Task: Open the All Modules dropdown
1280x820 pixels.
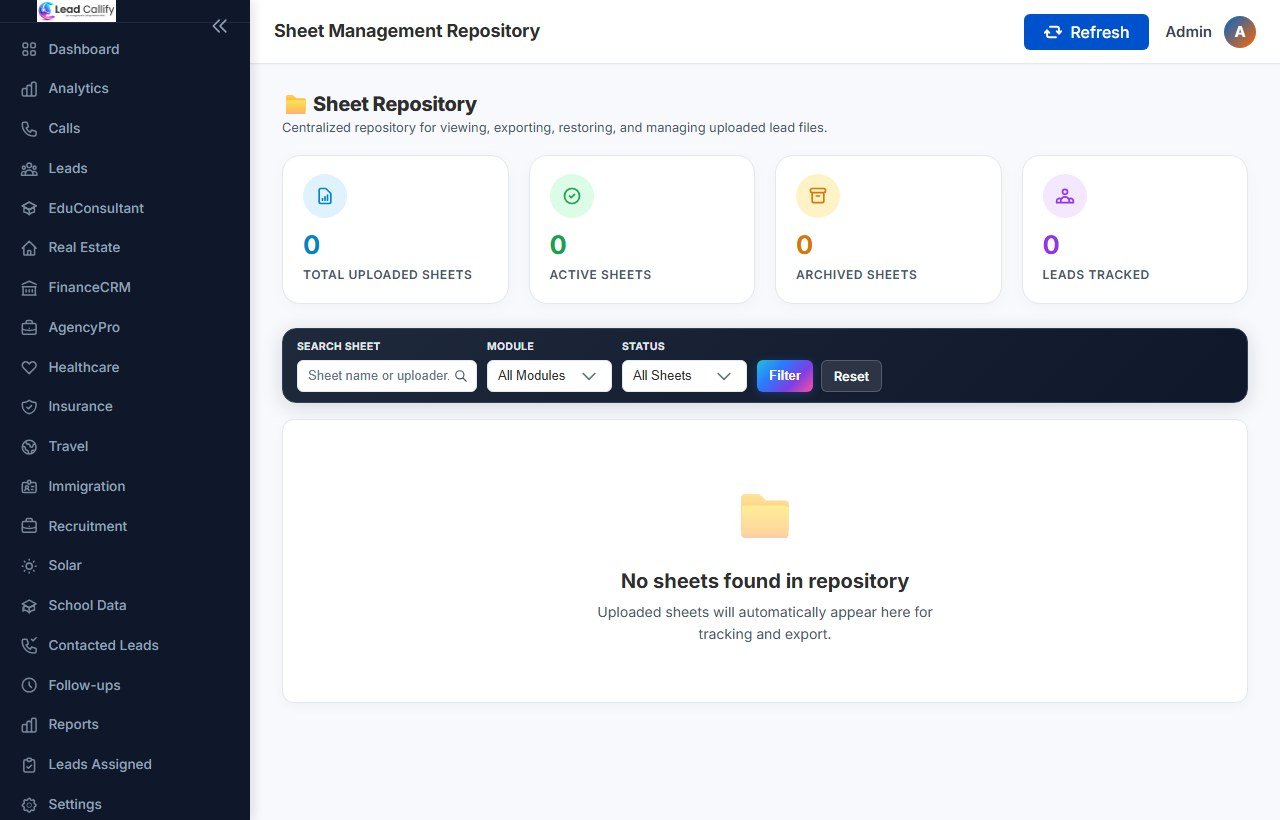Action: click(x=549, y=376)
